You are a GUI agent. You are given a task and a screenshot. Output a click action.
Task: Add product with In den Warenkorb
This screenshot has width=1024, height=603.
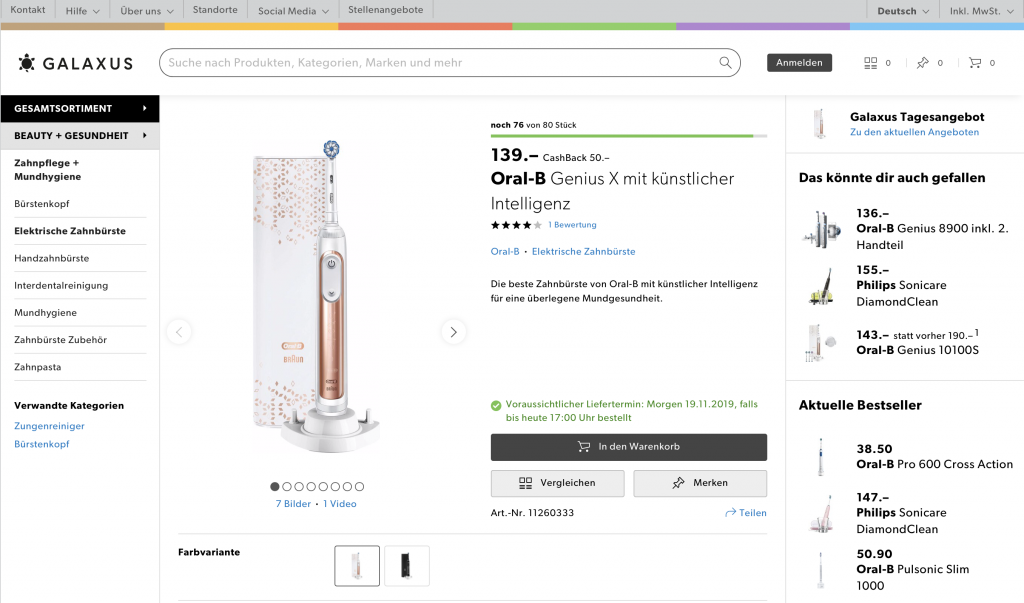628,447
